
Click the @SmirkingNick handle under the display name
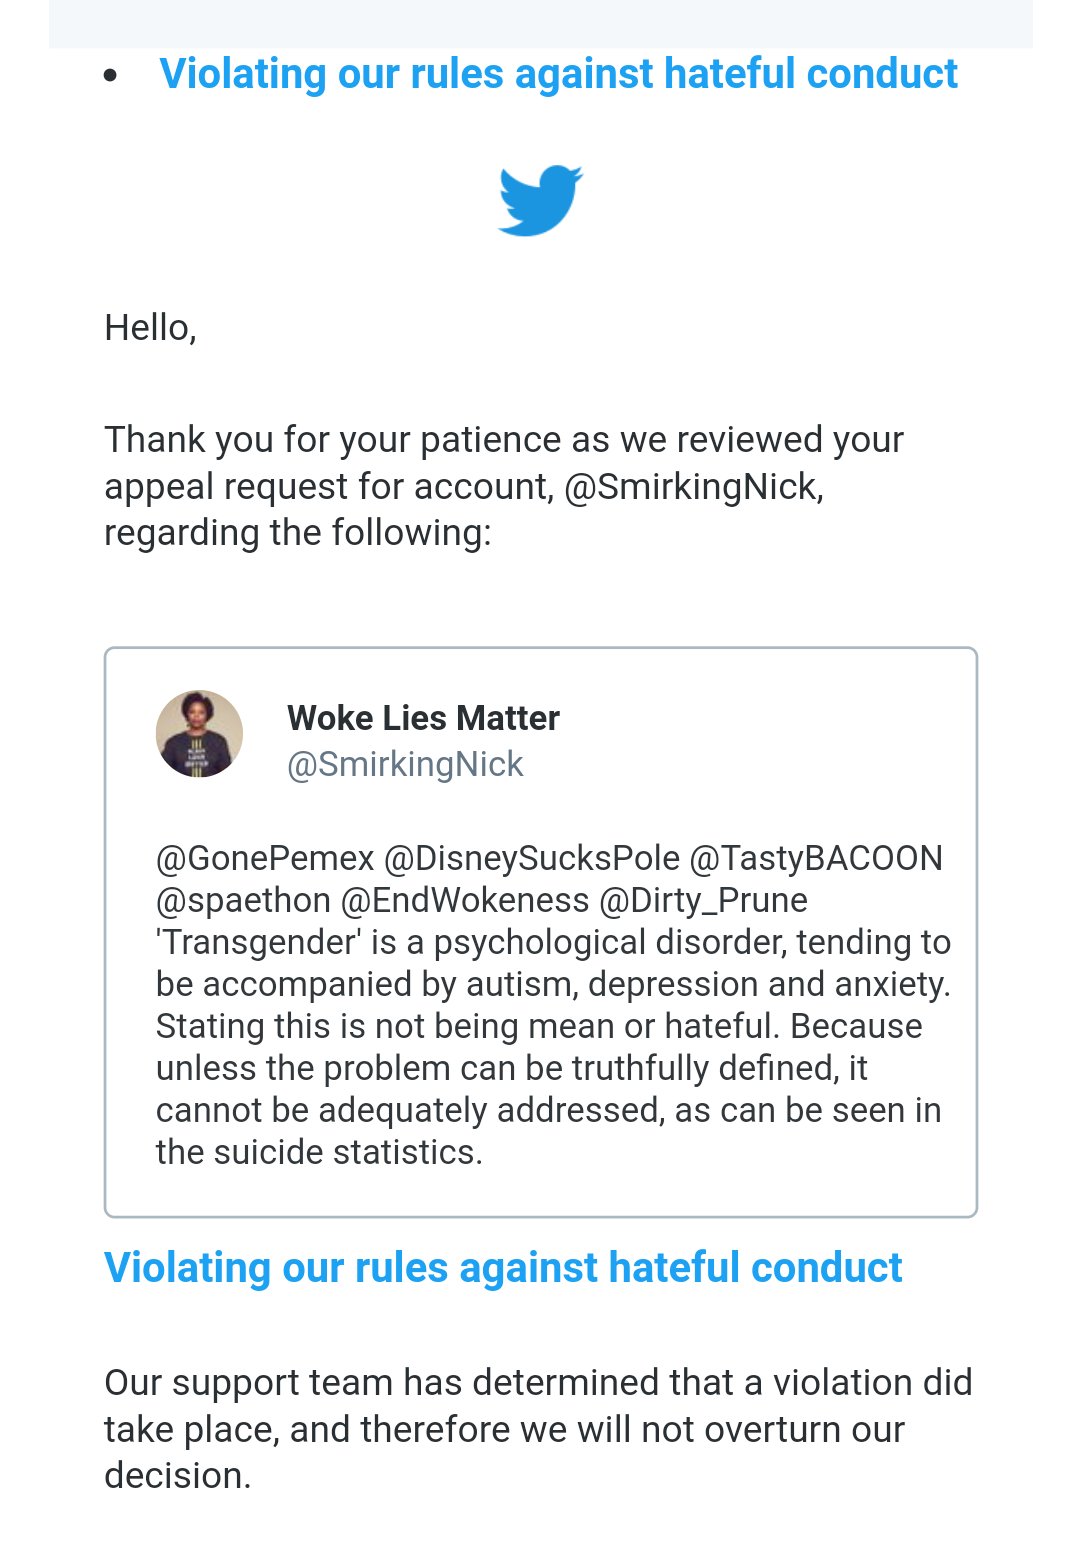[405, 764]
